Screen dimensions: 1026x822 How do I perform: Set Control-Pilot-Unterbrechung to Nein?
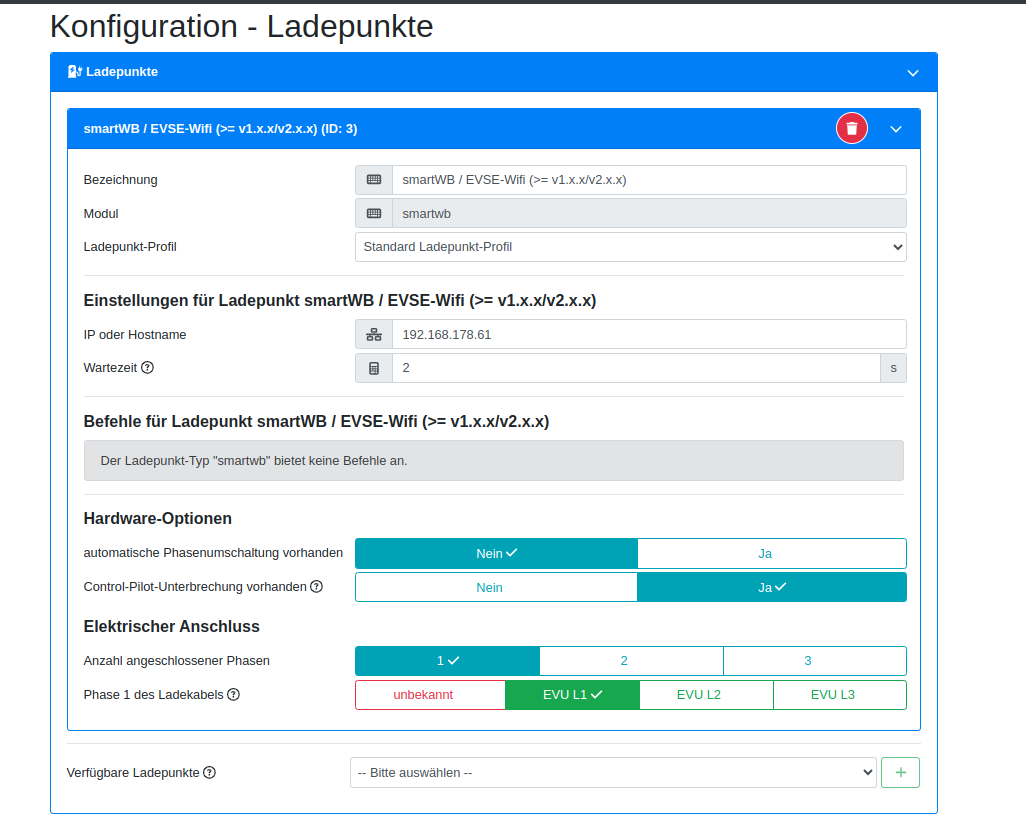tap(497, 587)
